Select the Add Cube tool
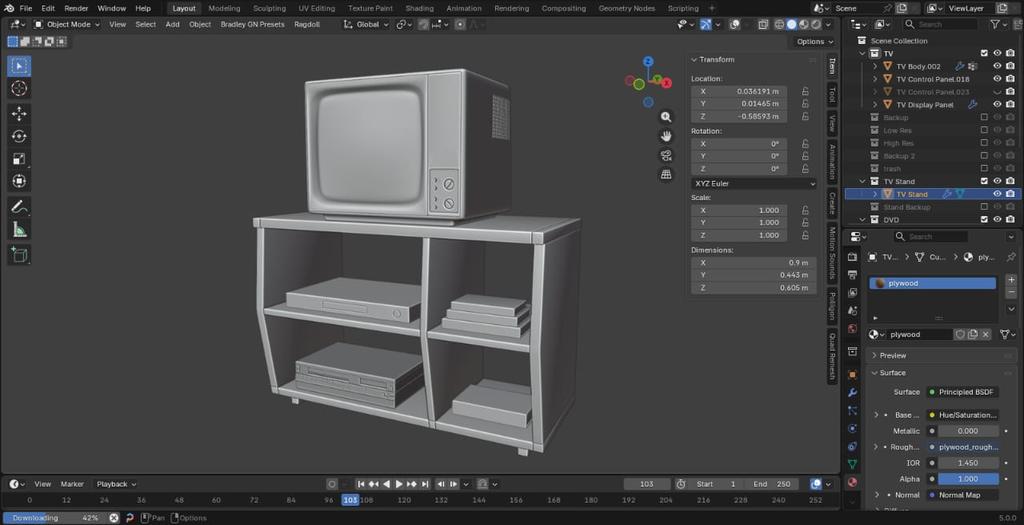Viewport: 1024px width, 525px height. click(19, 255)
